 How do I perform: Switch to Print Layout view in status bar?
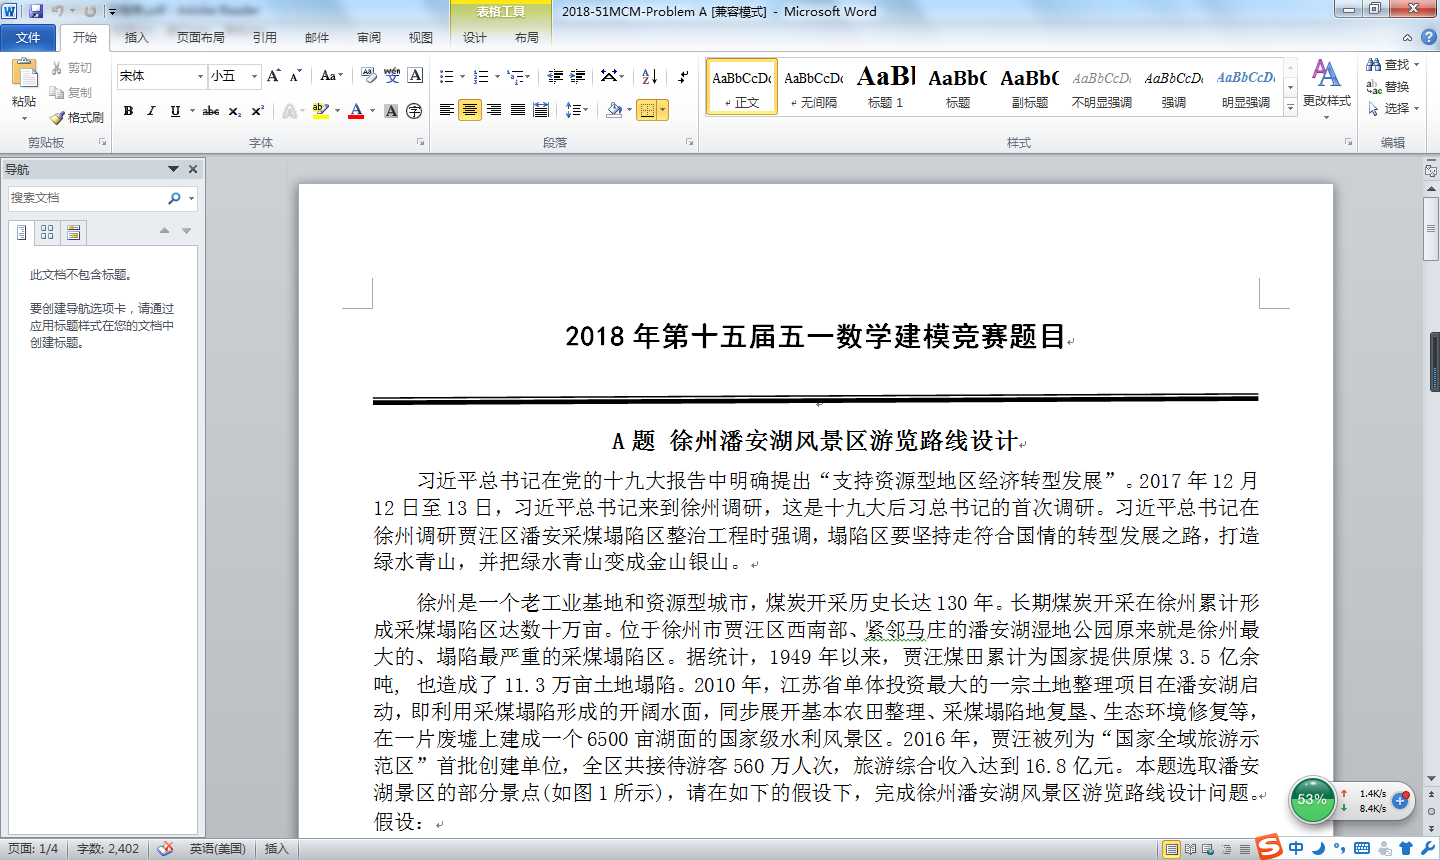(x=1172, y=849)
